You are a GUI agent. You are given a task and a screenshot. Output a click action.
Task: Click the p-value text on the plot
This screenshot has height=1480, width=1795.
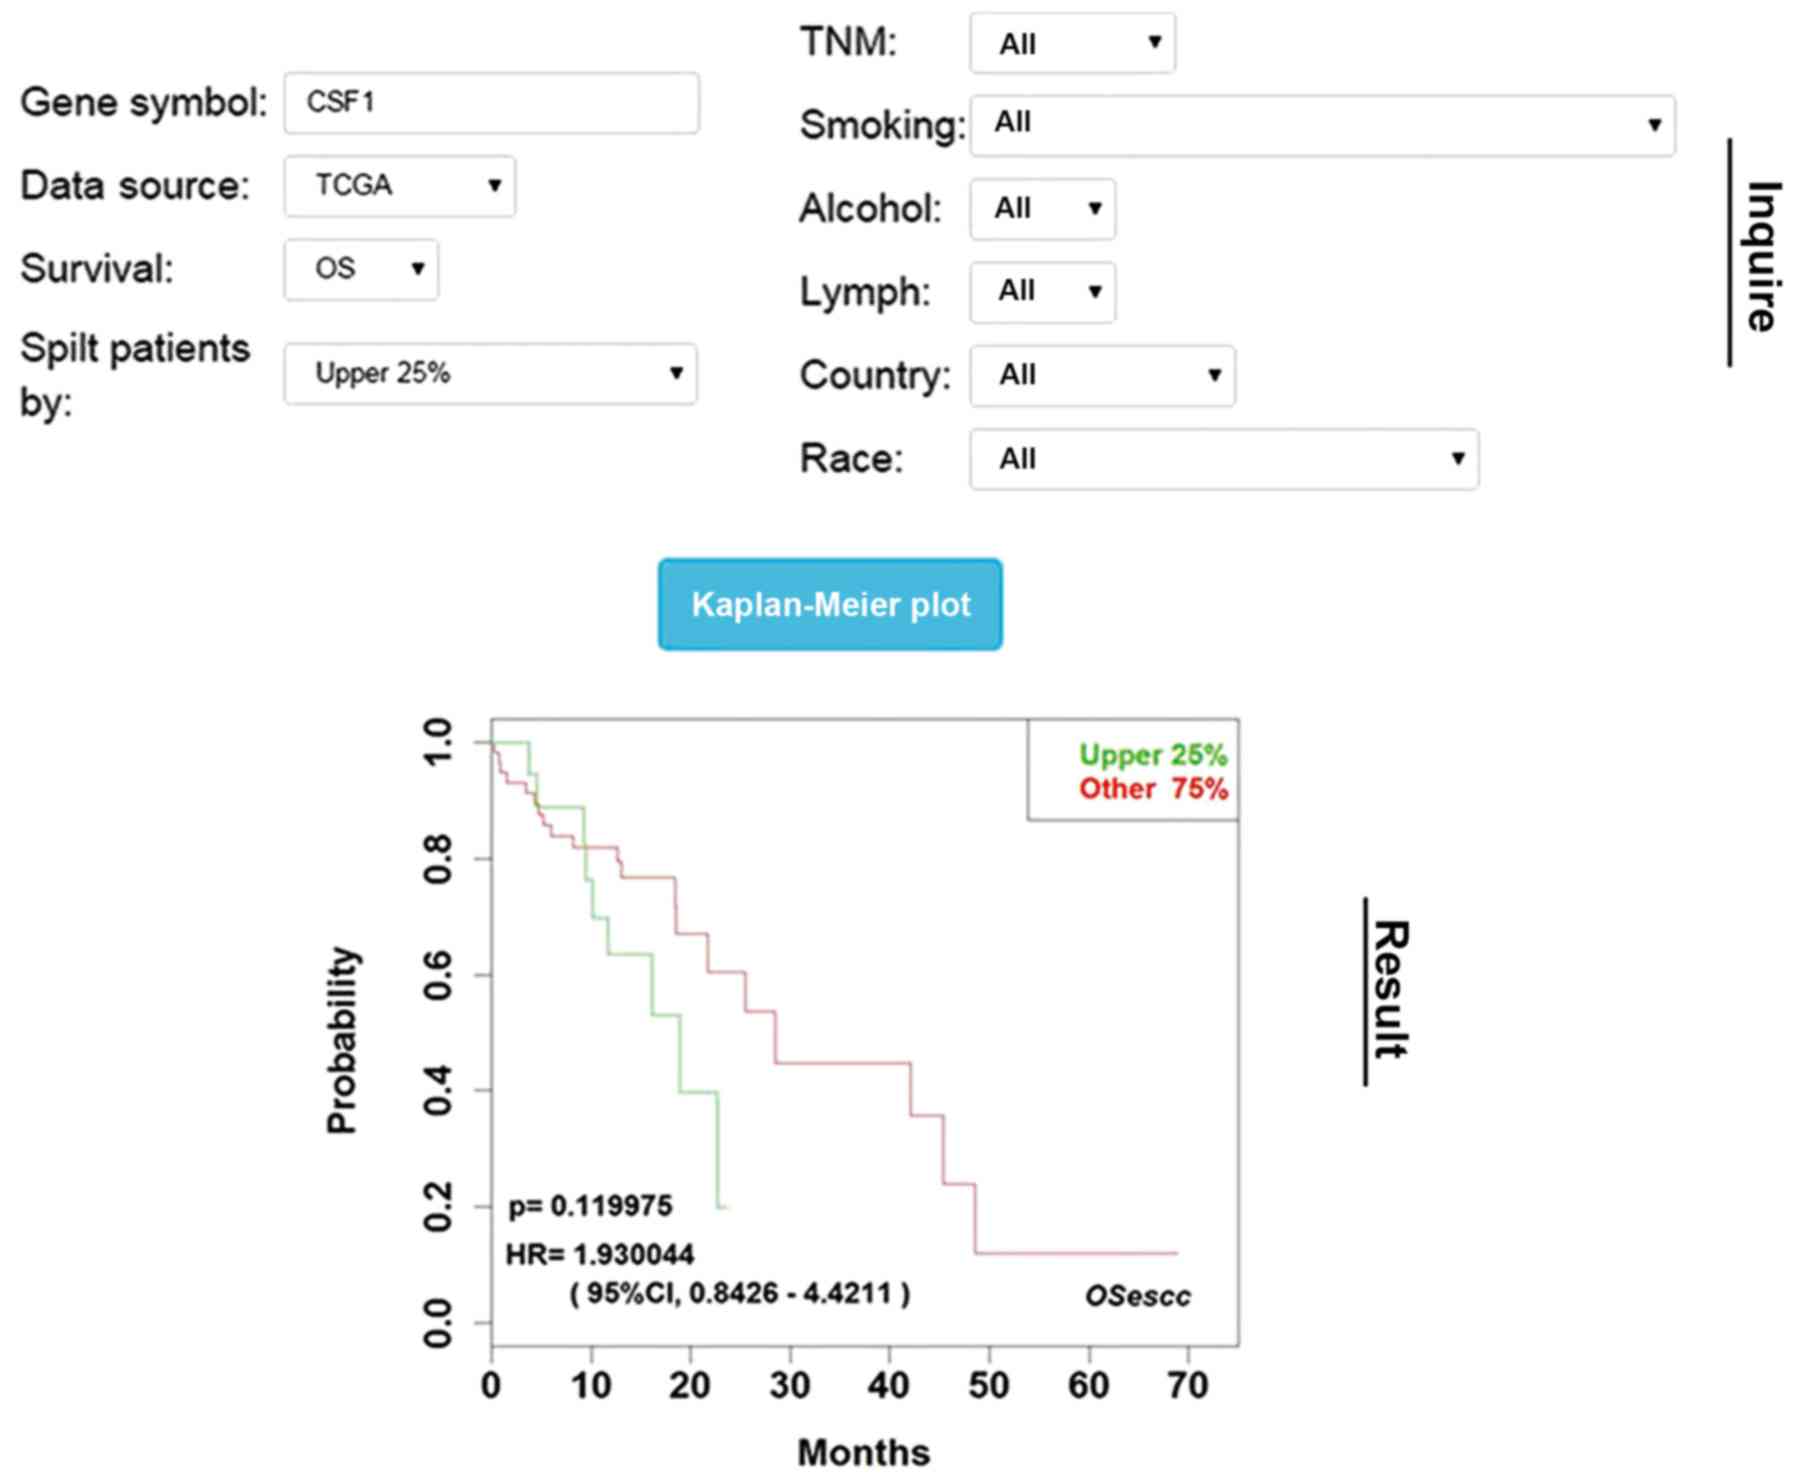pyautogui.click(x=590, y=1206)
